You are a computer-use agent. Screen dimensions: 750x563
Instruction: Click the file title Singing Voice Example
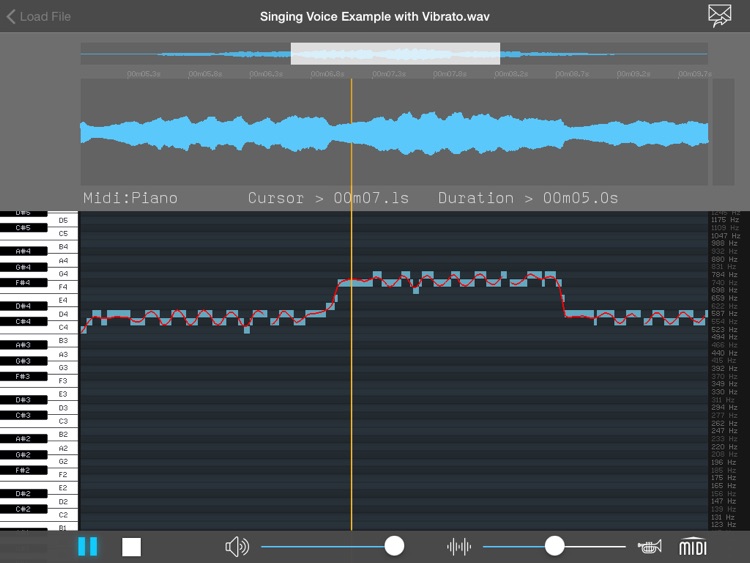[x=375, y=17]
